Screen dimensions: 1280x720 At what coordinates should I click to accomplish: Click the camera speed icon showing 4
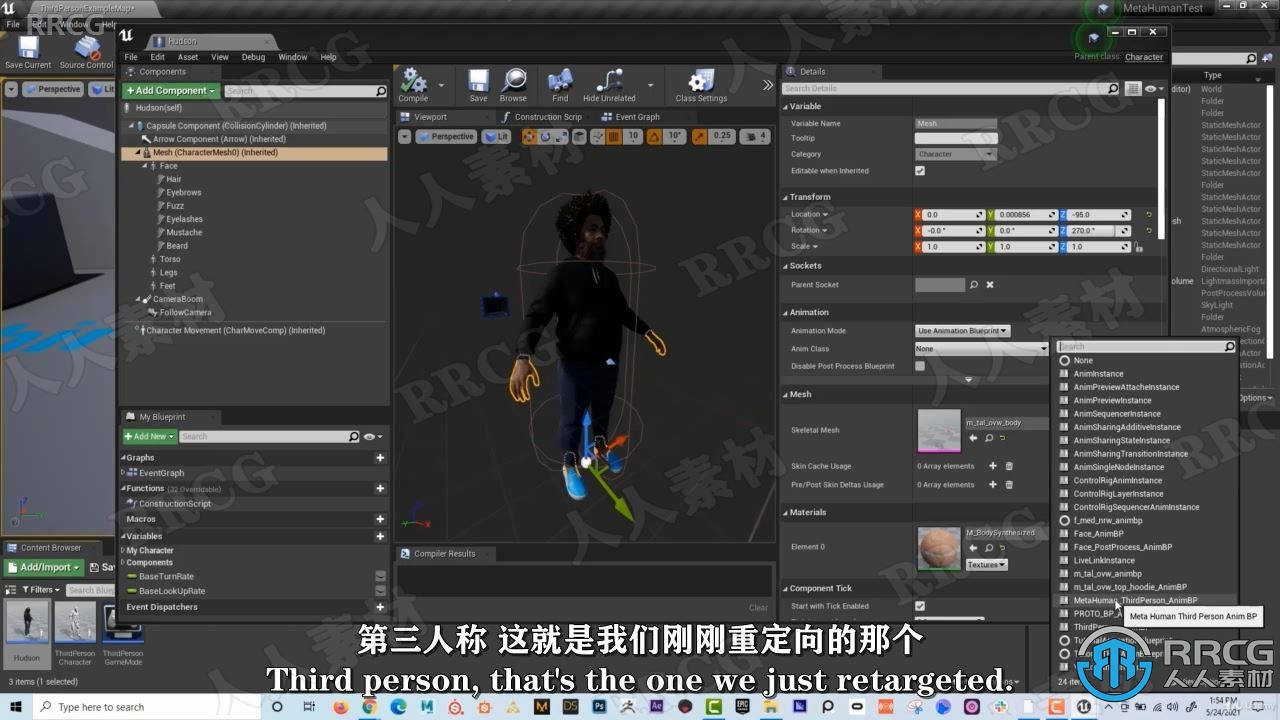pos(754,137)
